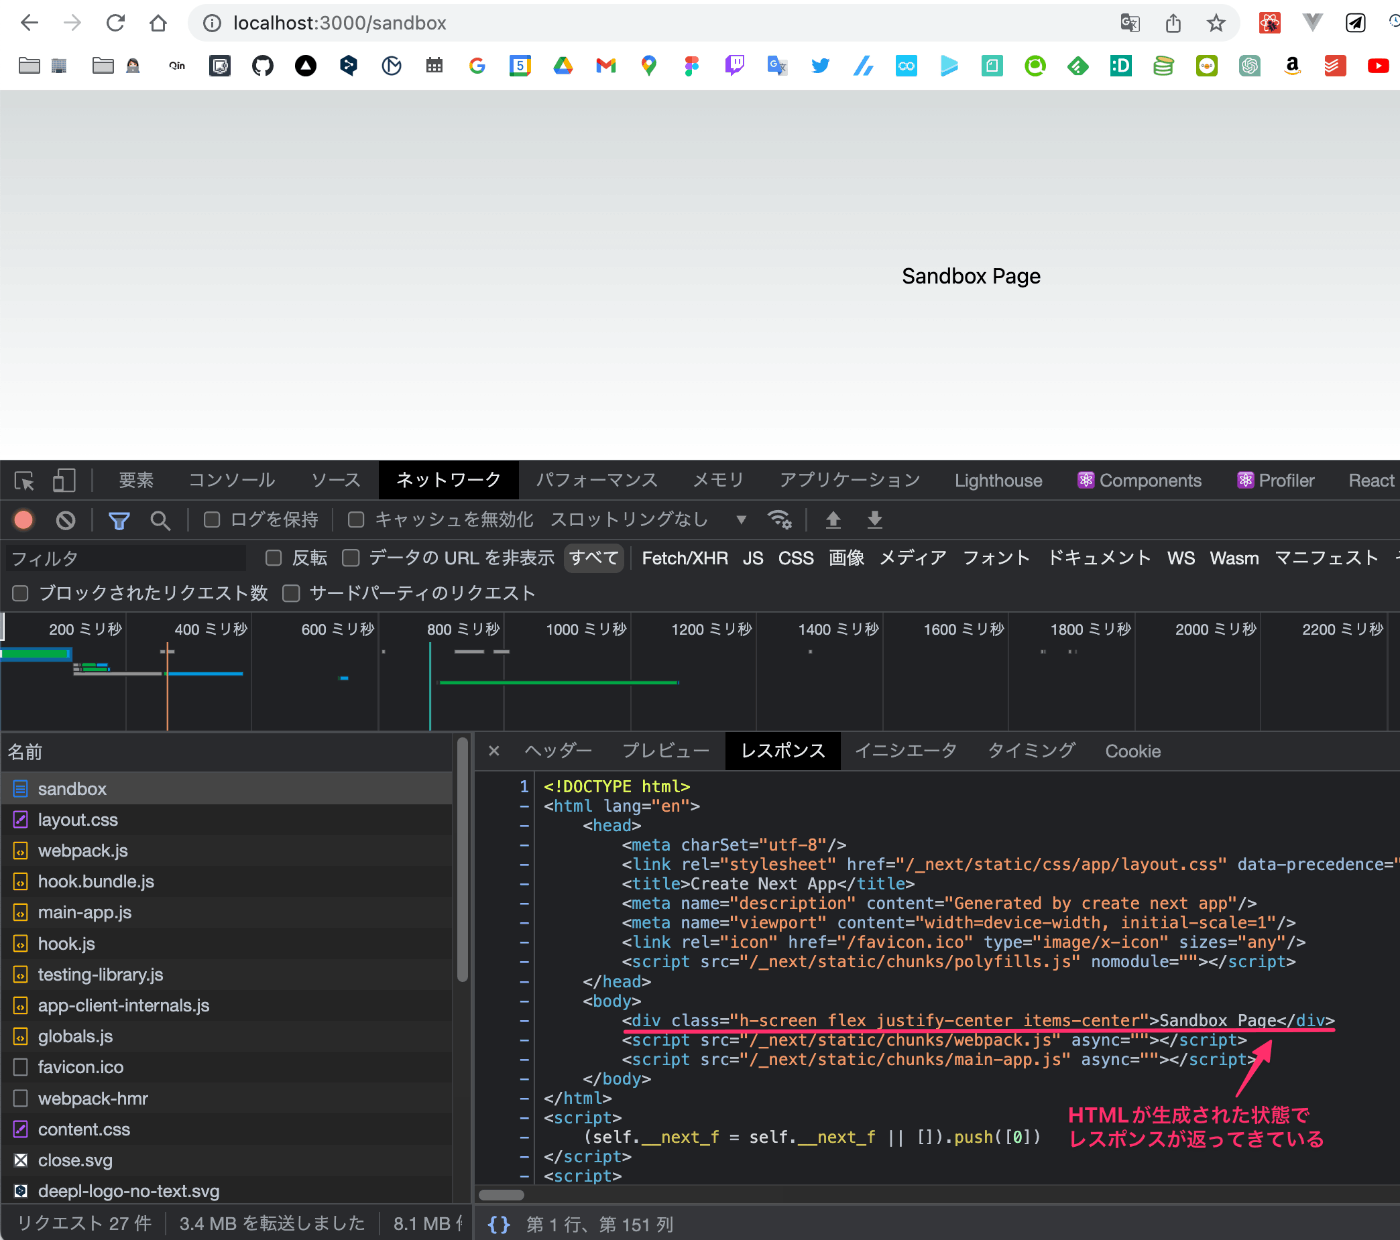Show the タイミング details tab

click(x=1031, y=751)
